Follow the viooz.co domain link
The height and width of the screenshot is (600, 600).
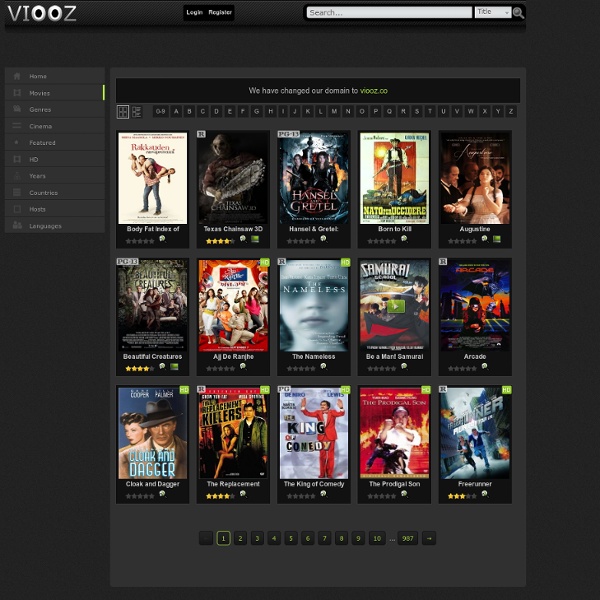click(x=373, y=91)
